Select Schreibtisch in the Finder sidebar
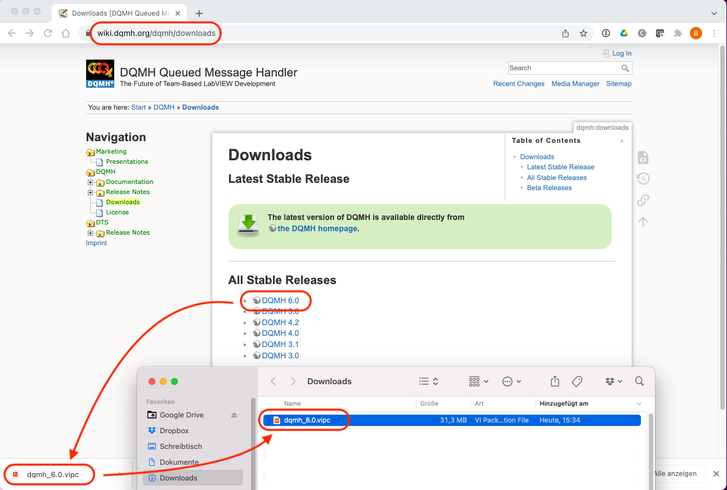The height and width of the screenshot is (490, 727). coord(180,446)
